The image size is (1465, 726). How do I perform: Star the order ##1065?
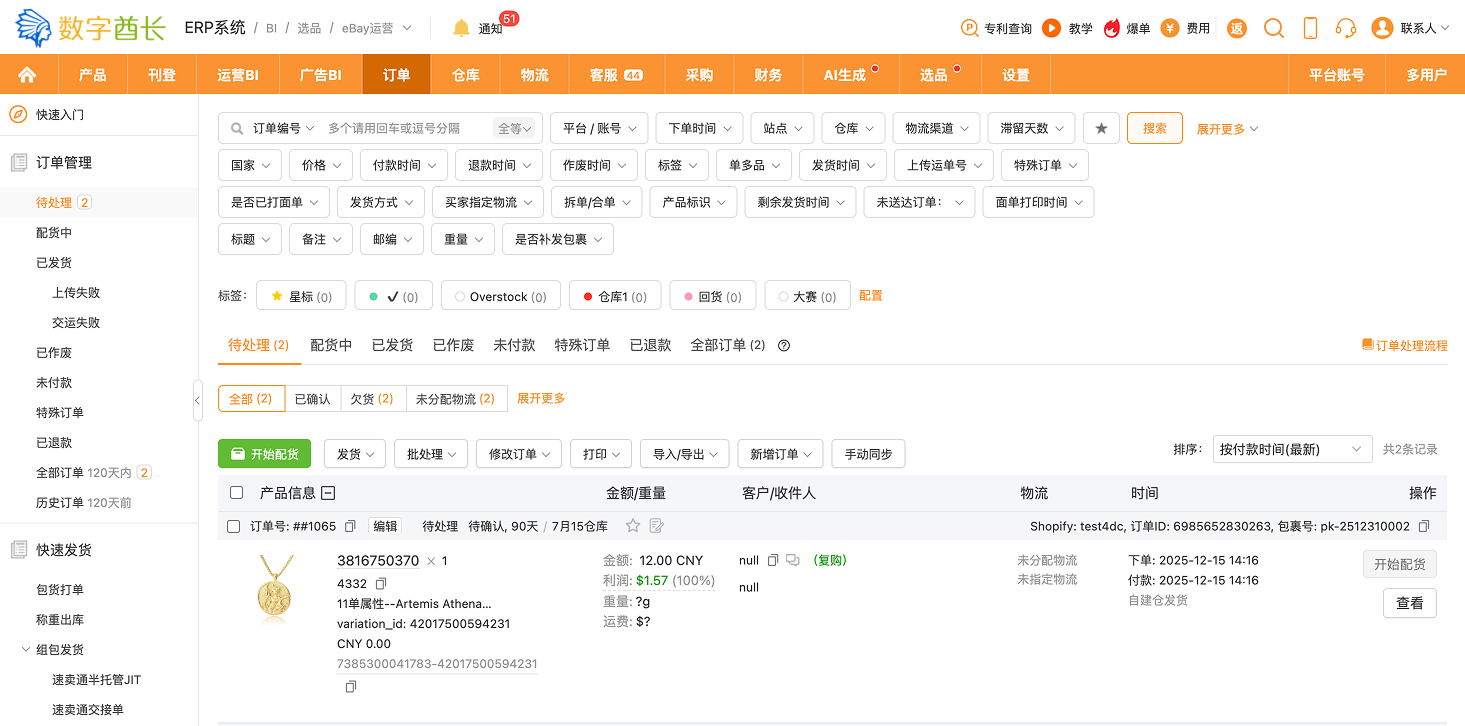(632, 526)
